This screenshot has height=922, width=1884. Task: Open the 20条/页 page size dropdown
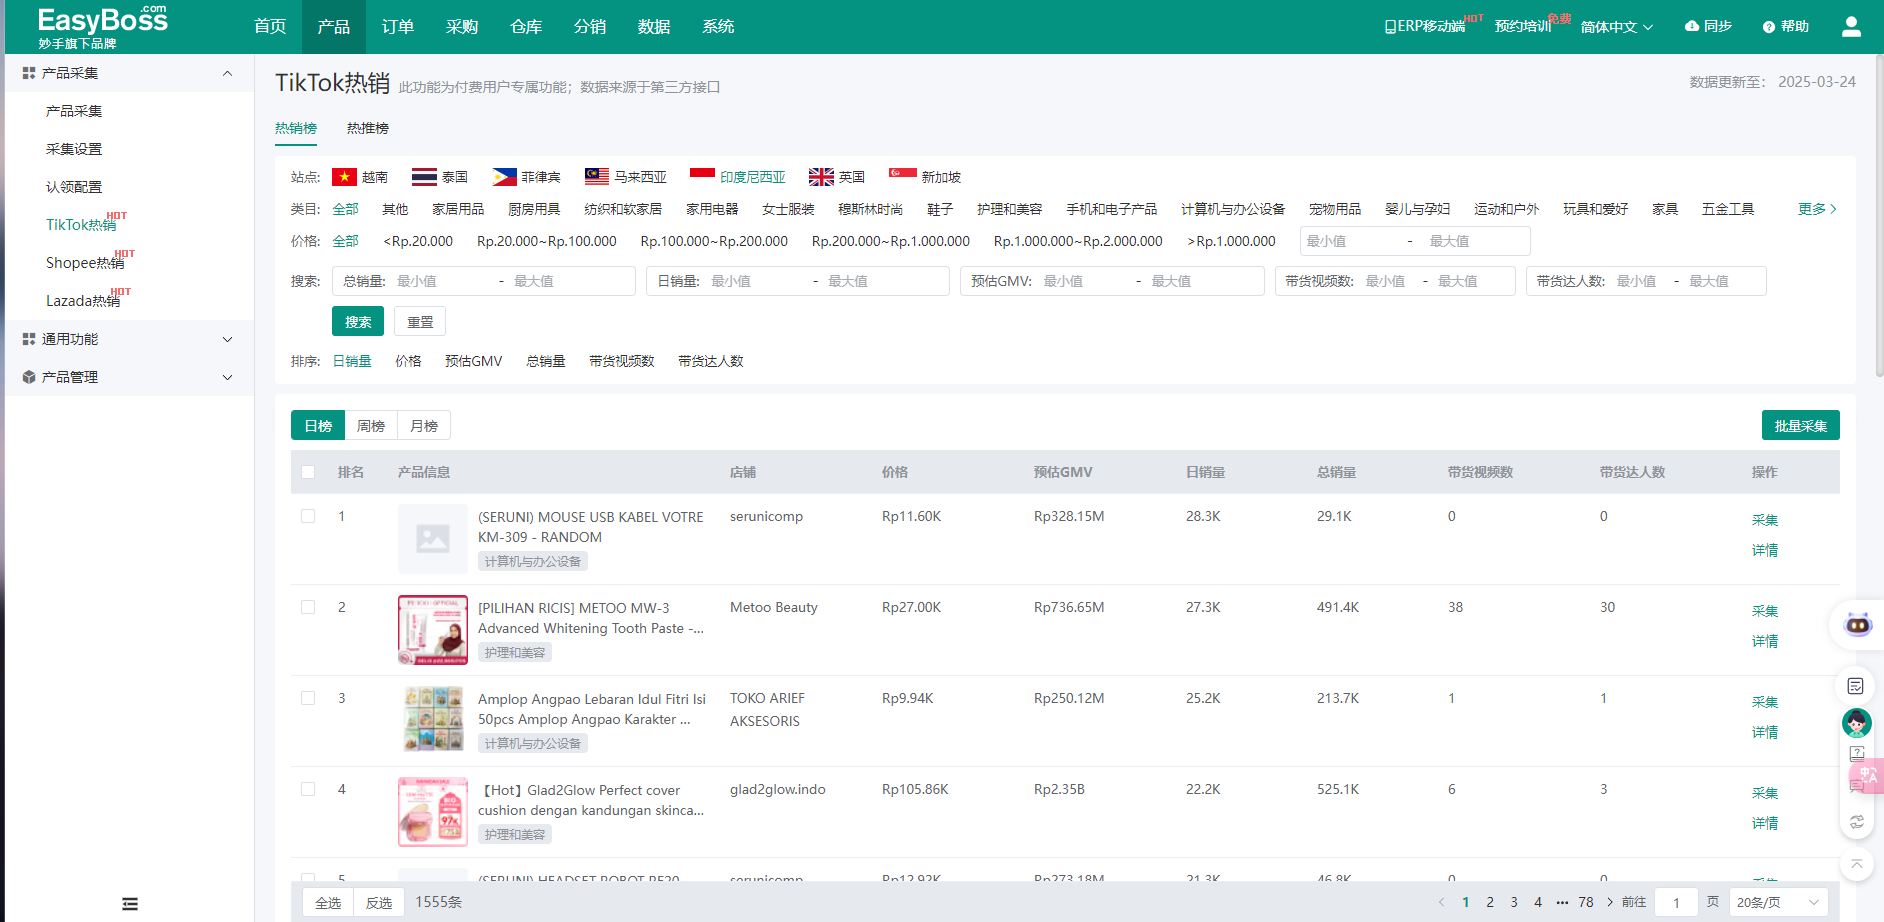(x=1778, y=902)
